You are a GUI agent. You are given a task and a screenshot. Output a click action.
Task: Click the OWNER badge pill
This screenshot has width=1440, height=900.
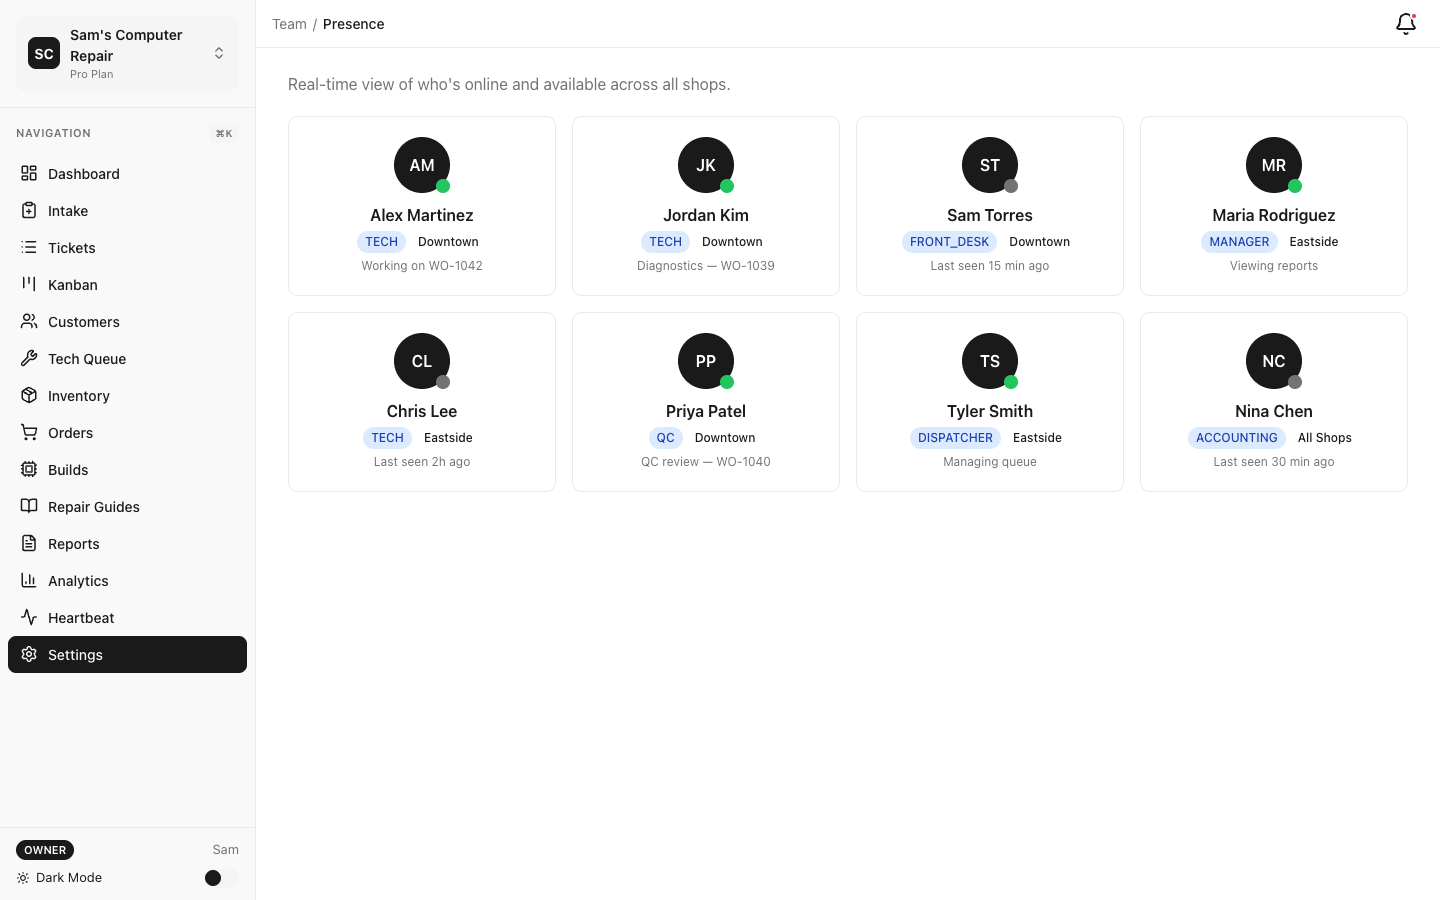pyautogui.click(x=45, y=850)
